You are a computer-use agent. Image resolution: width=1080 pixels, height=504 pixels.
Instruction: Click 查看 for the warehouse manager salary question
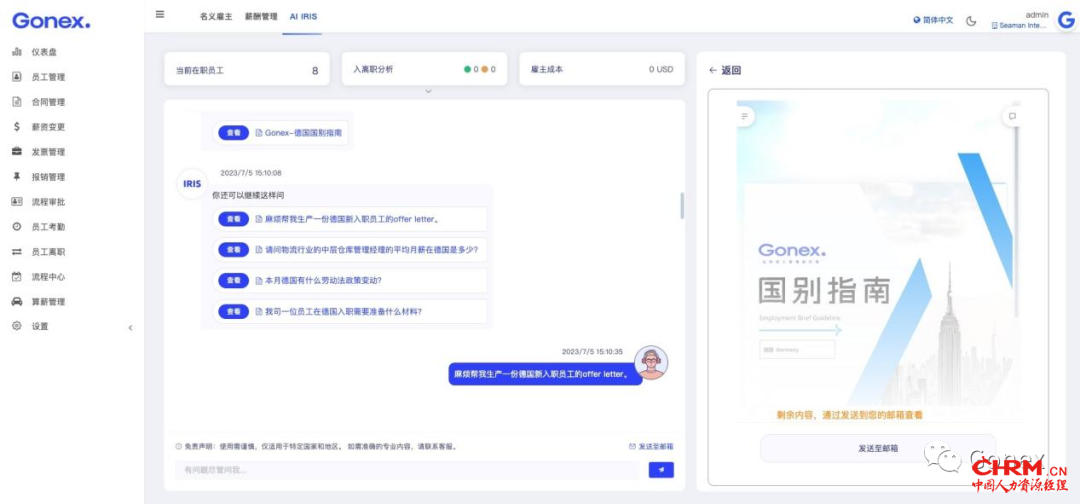pos(233,250)
